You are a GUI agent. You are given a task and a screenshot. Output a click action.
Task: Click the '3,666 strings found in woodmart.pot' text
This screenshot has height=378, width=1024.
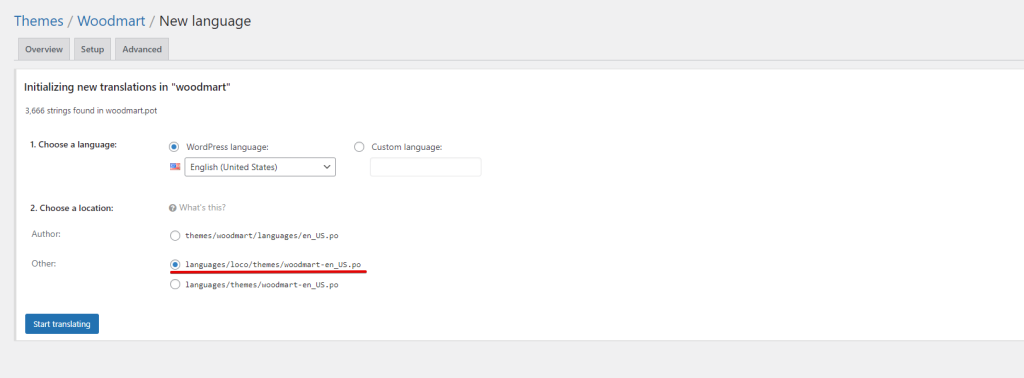(x=90, y=111)
